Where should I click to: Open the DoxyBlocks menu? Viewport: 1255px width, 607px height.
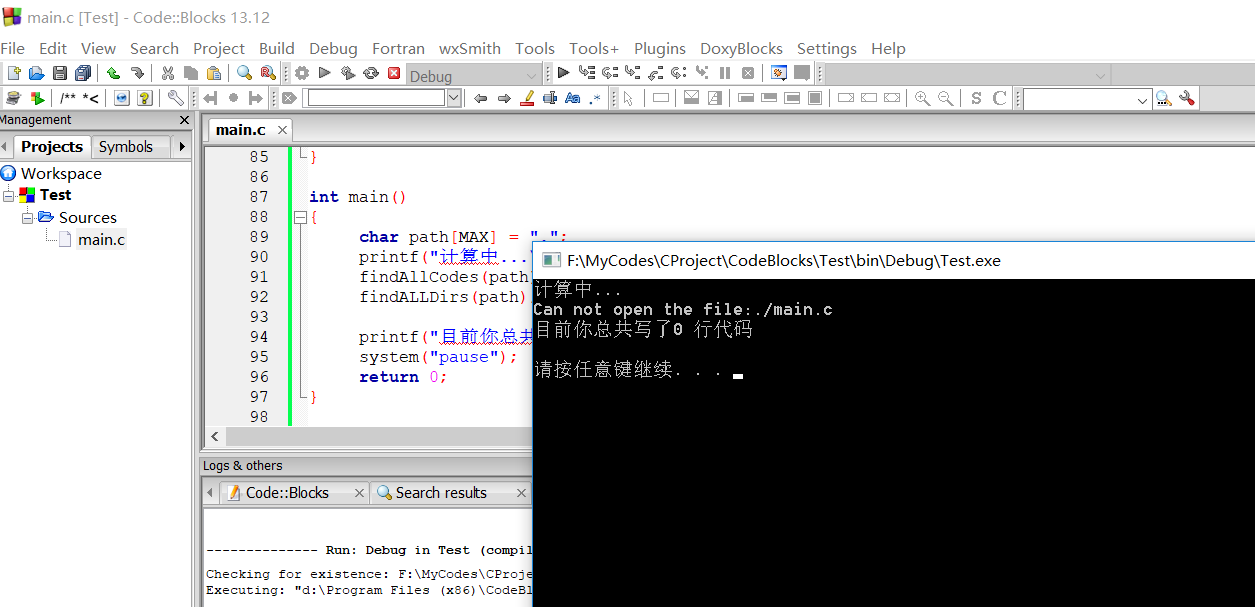pos(741,48)
